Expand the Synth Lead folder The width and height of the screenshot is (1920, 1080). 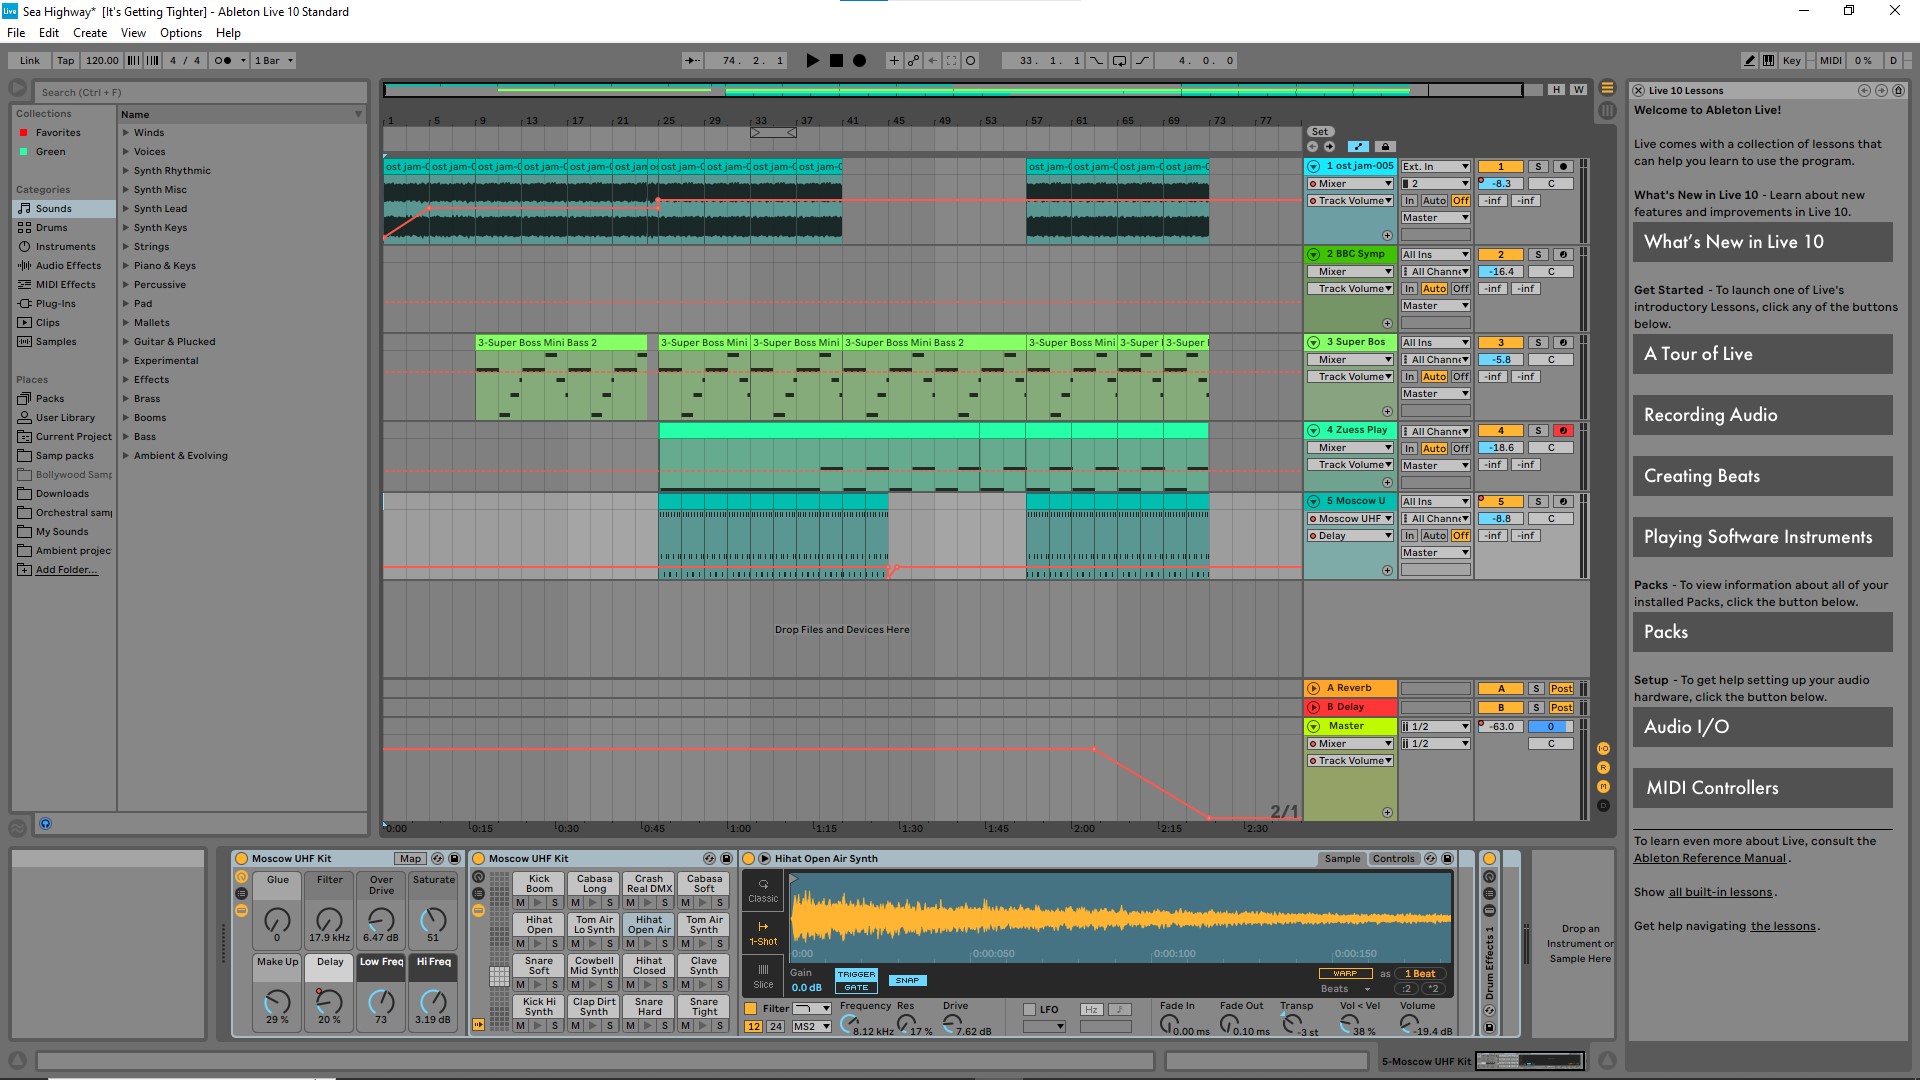pyautogui.click(x=127, y=209)
